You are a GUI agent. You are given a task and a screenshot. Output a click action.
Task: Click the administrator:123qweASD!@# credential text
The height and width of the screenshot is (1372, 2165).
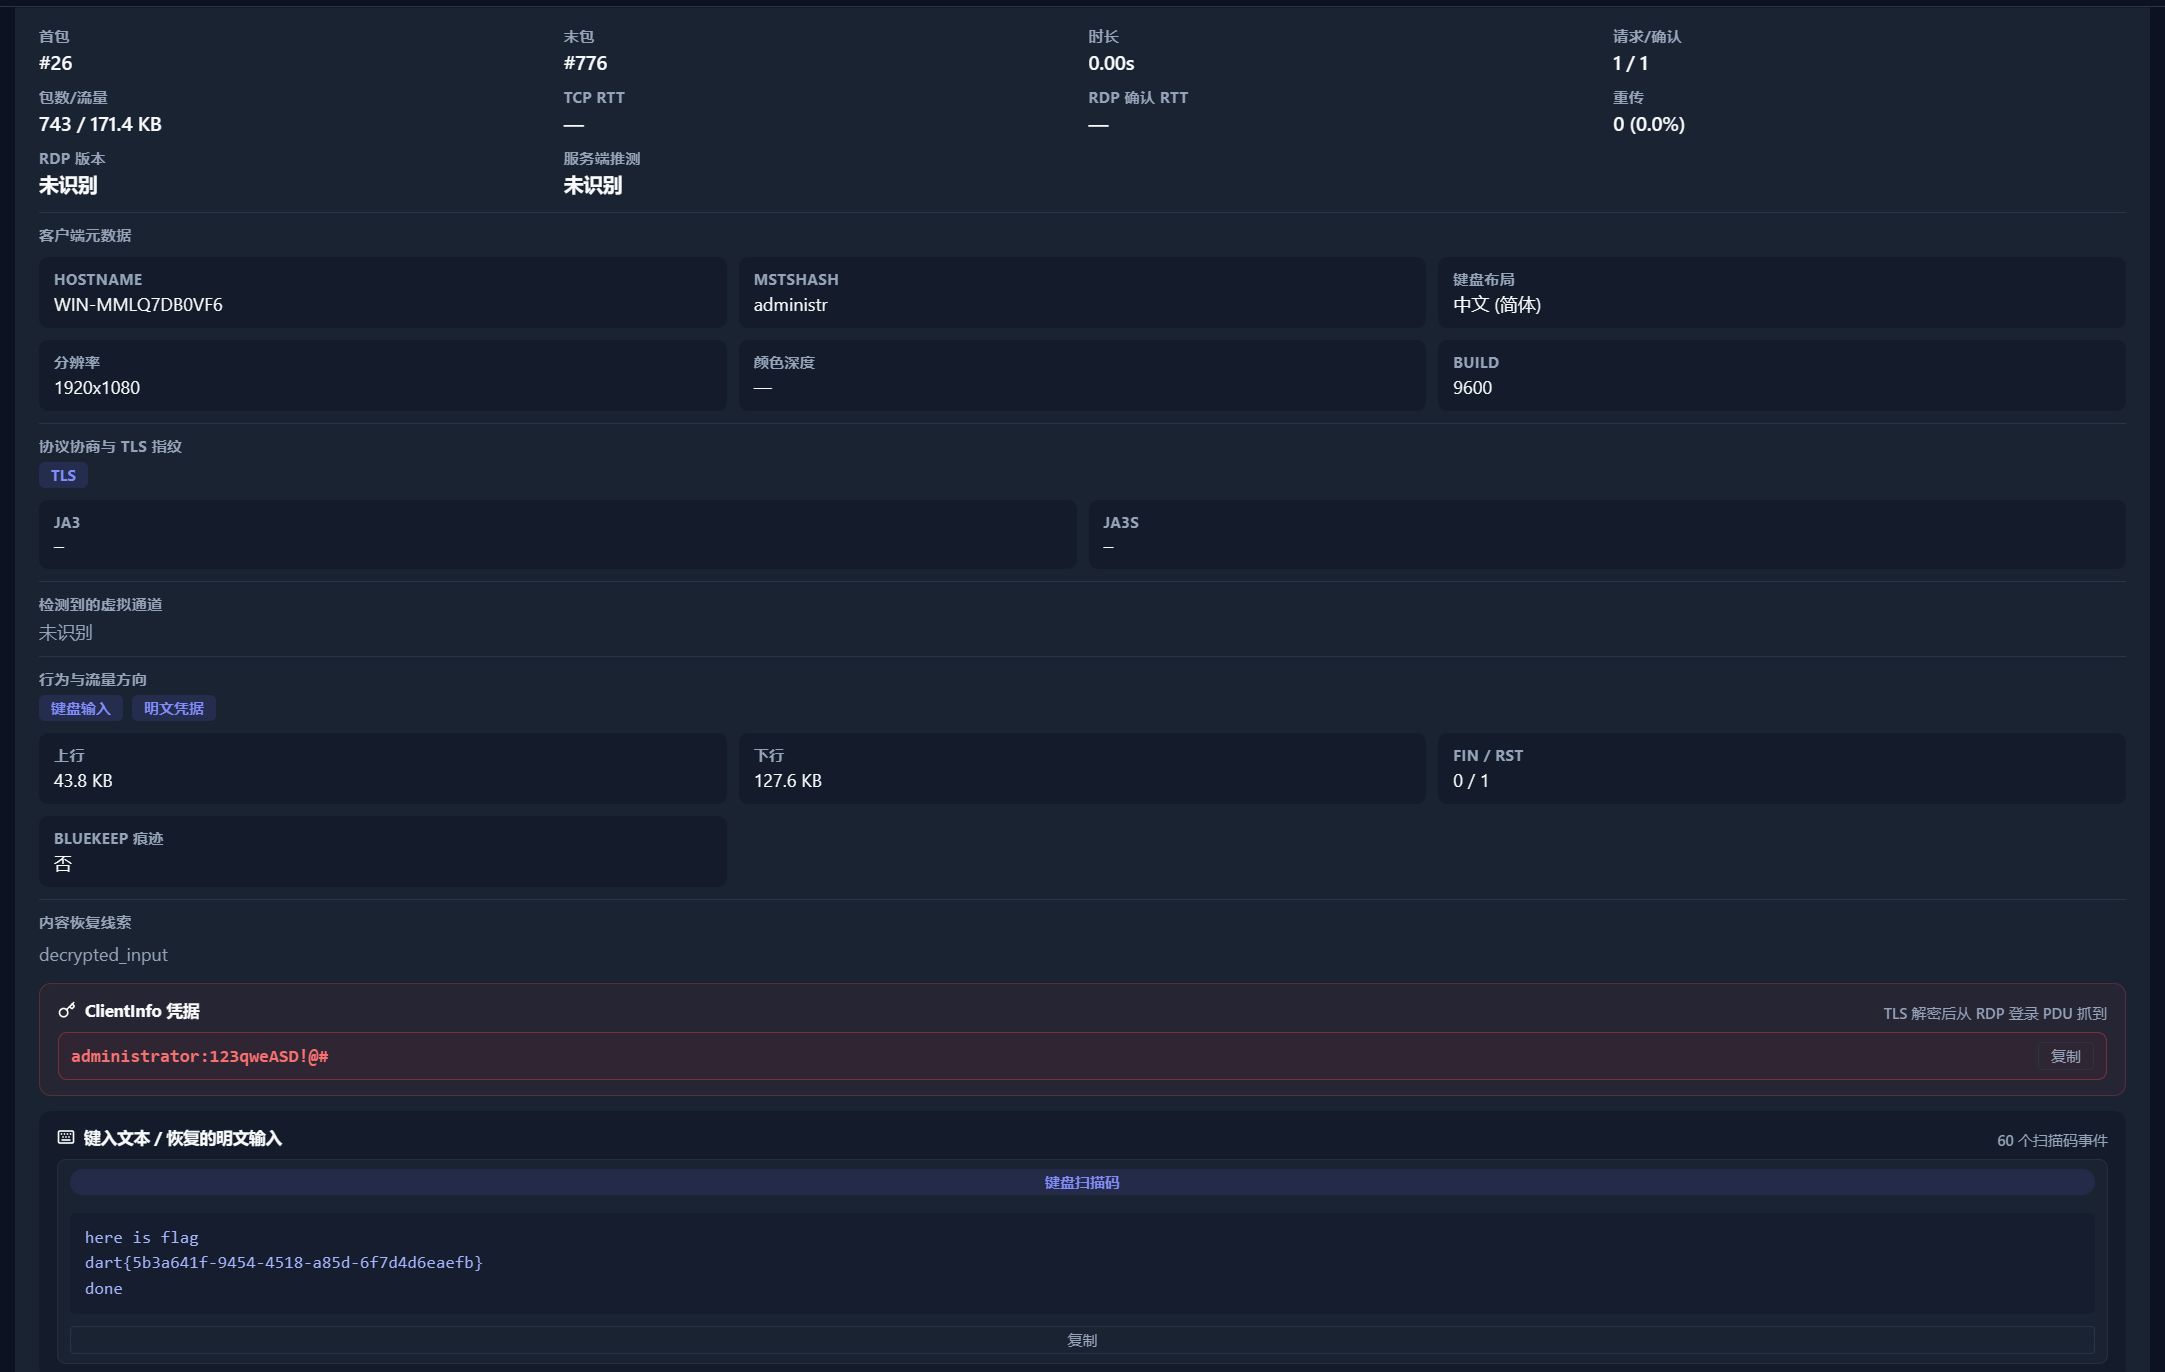[200, 1056]
